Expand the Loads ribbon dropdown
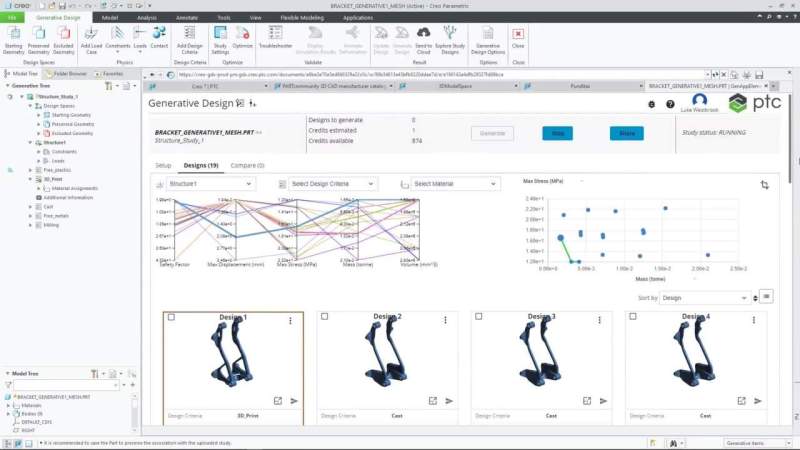 point(140,52)
